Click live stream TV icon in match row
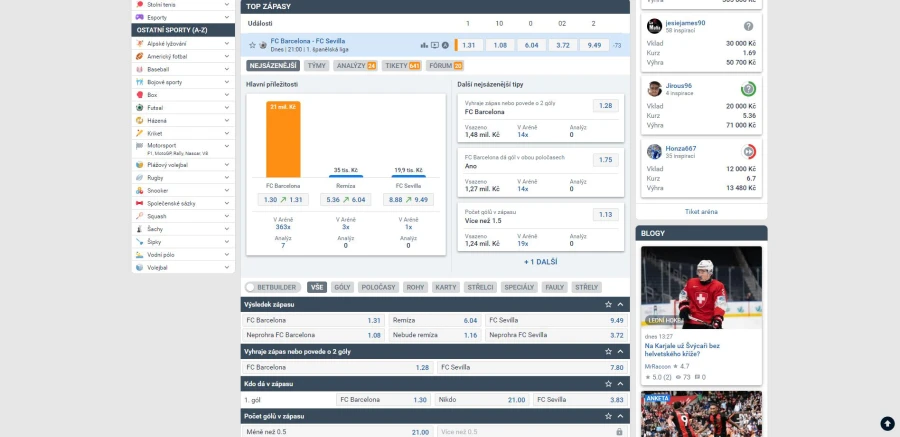Screen dimensions: 900x437 point(435,45)
